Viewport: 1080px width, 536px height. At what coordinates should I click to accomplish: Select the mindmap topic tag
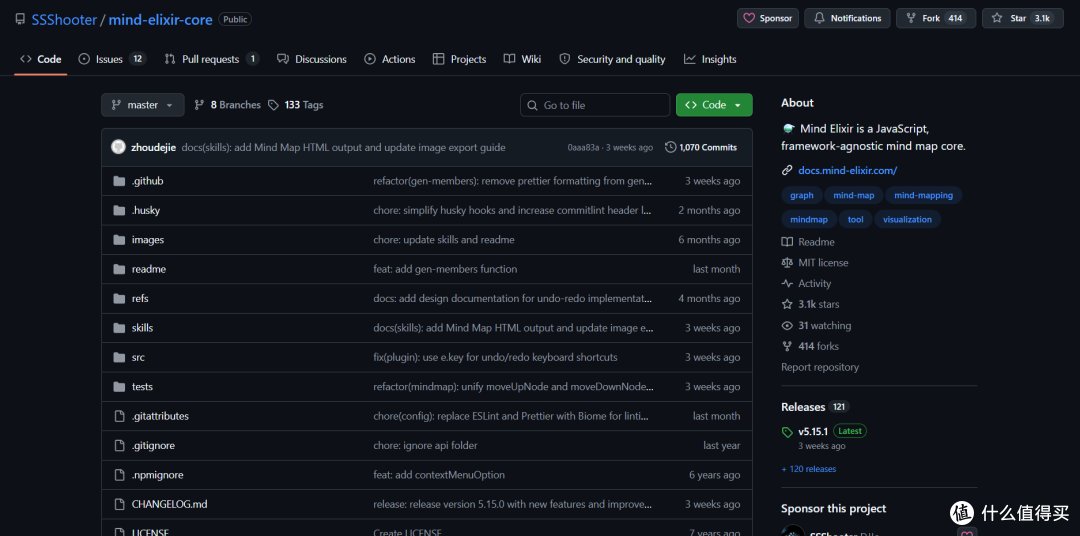(x=809, y=220)
